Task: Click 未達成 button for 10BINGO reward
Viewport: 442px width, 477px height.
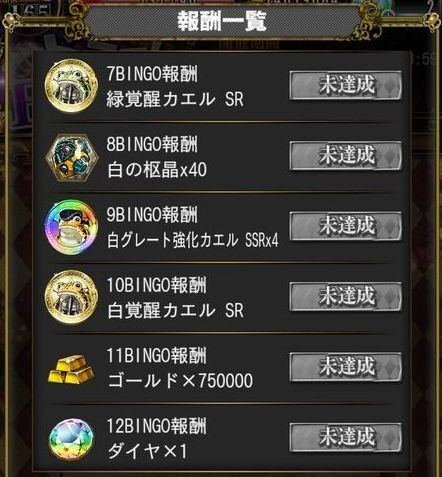Action: coord(346,296)
